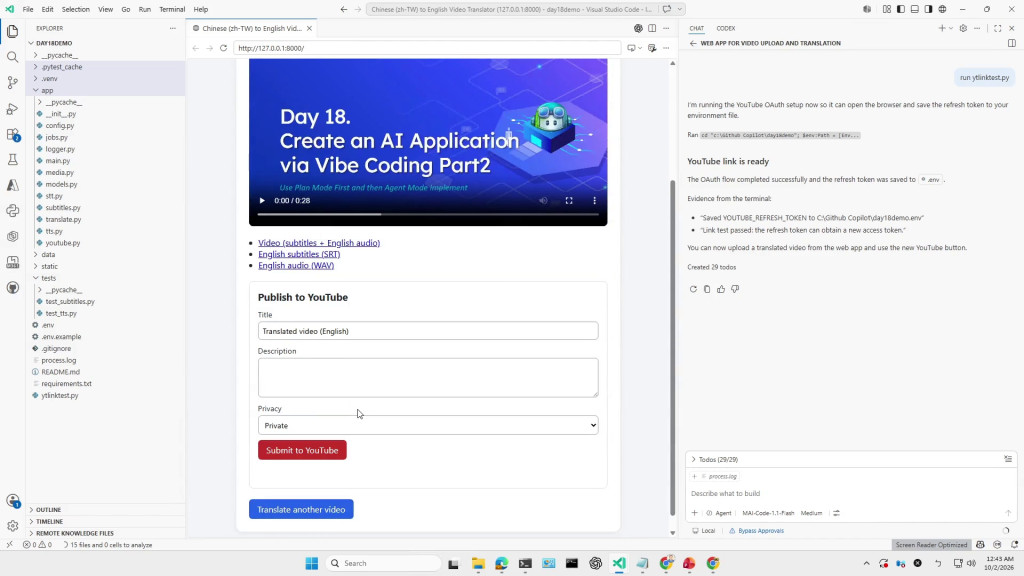Toggle Bypass Approvals in chat
Viewport: 1024px width, 576px height.
click(756, 530)
